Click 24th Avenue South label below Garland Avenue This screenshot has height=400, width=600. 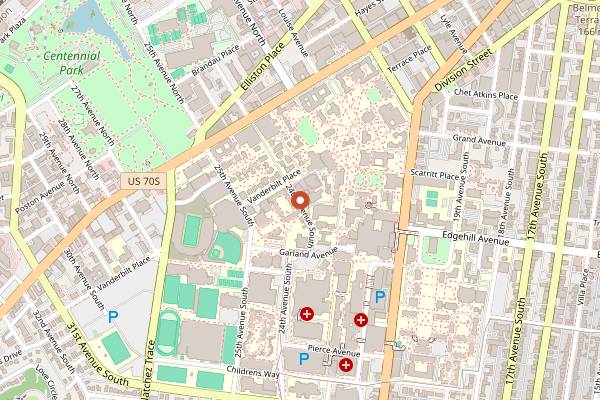285,299
